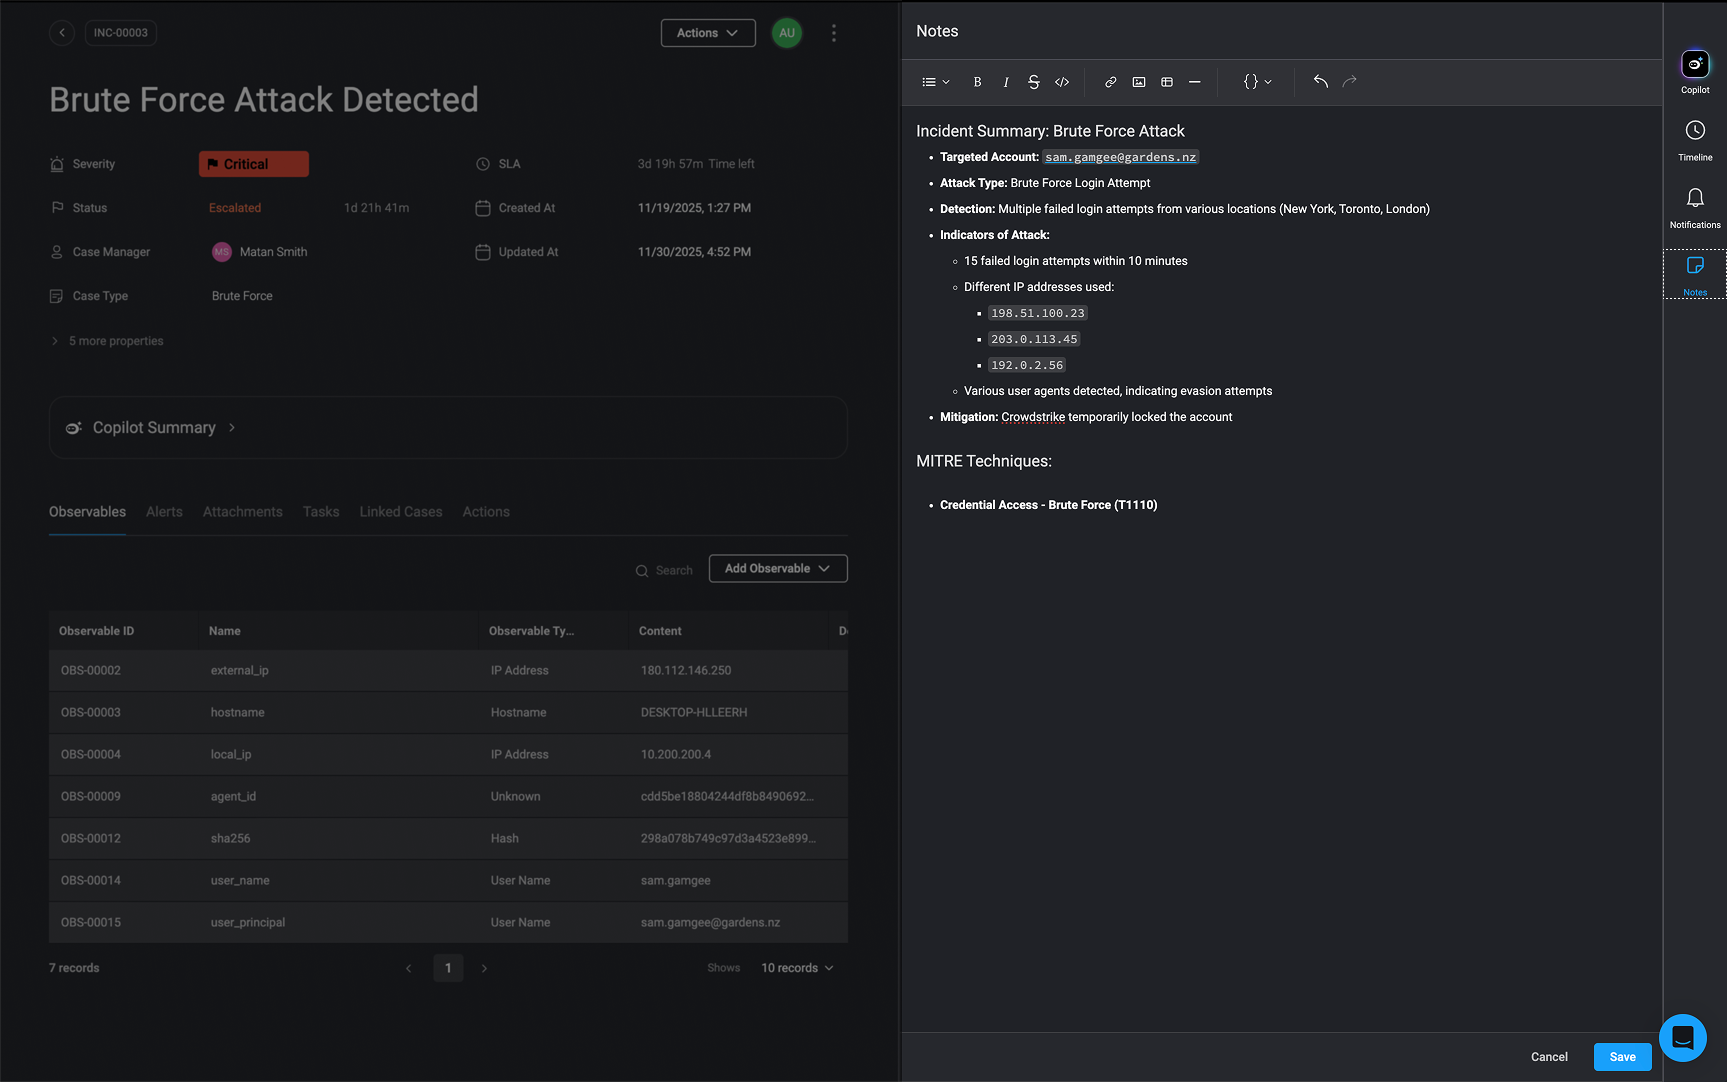Switch to the Linked Cases tab
Viewport: 1727px width, 1082px height.
(x=400, y=512)
